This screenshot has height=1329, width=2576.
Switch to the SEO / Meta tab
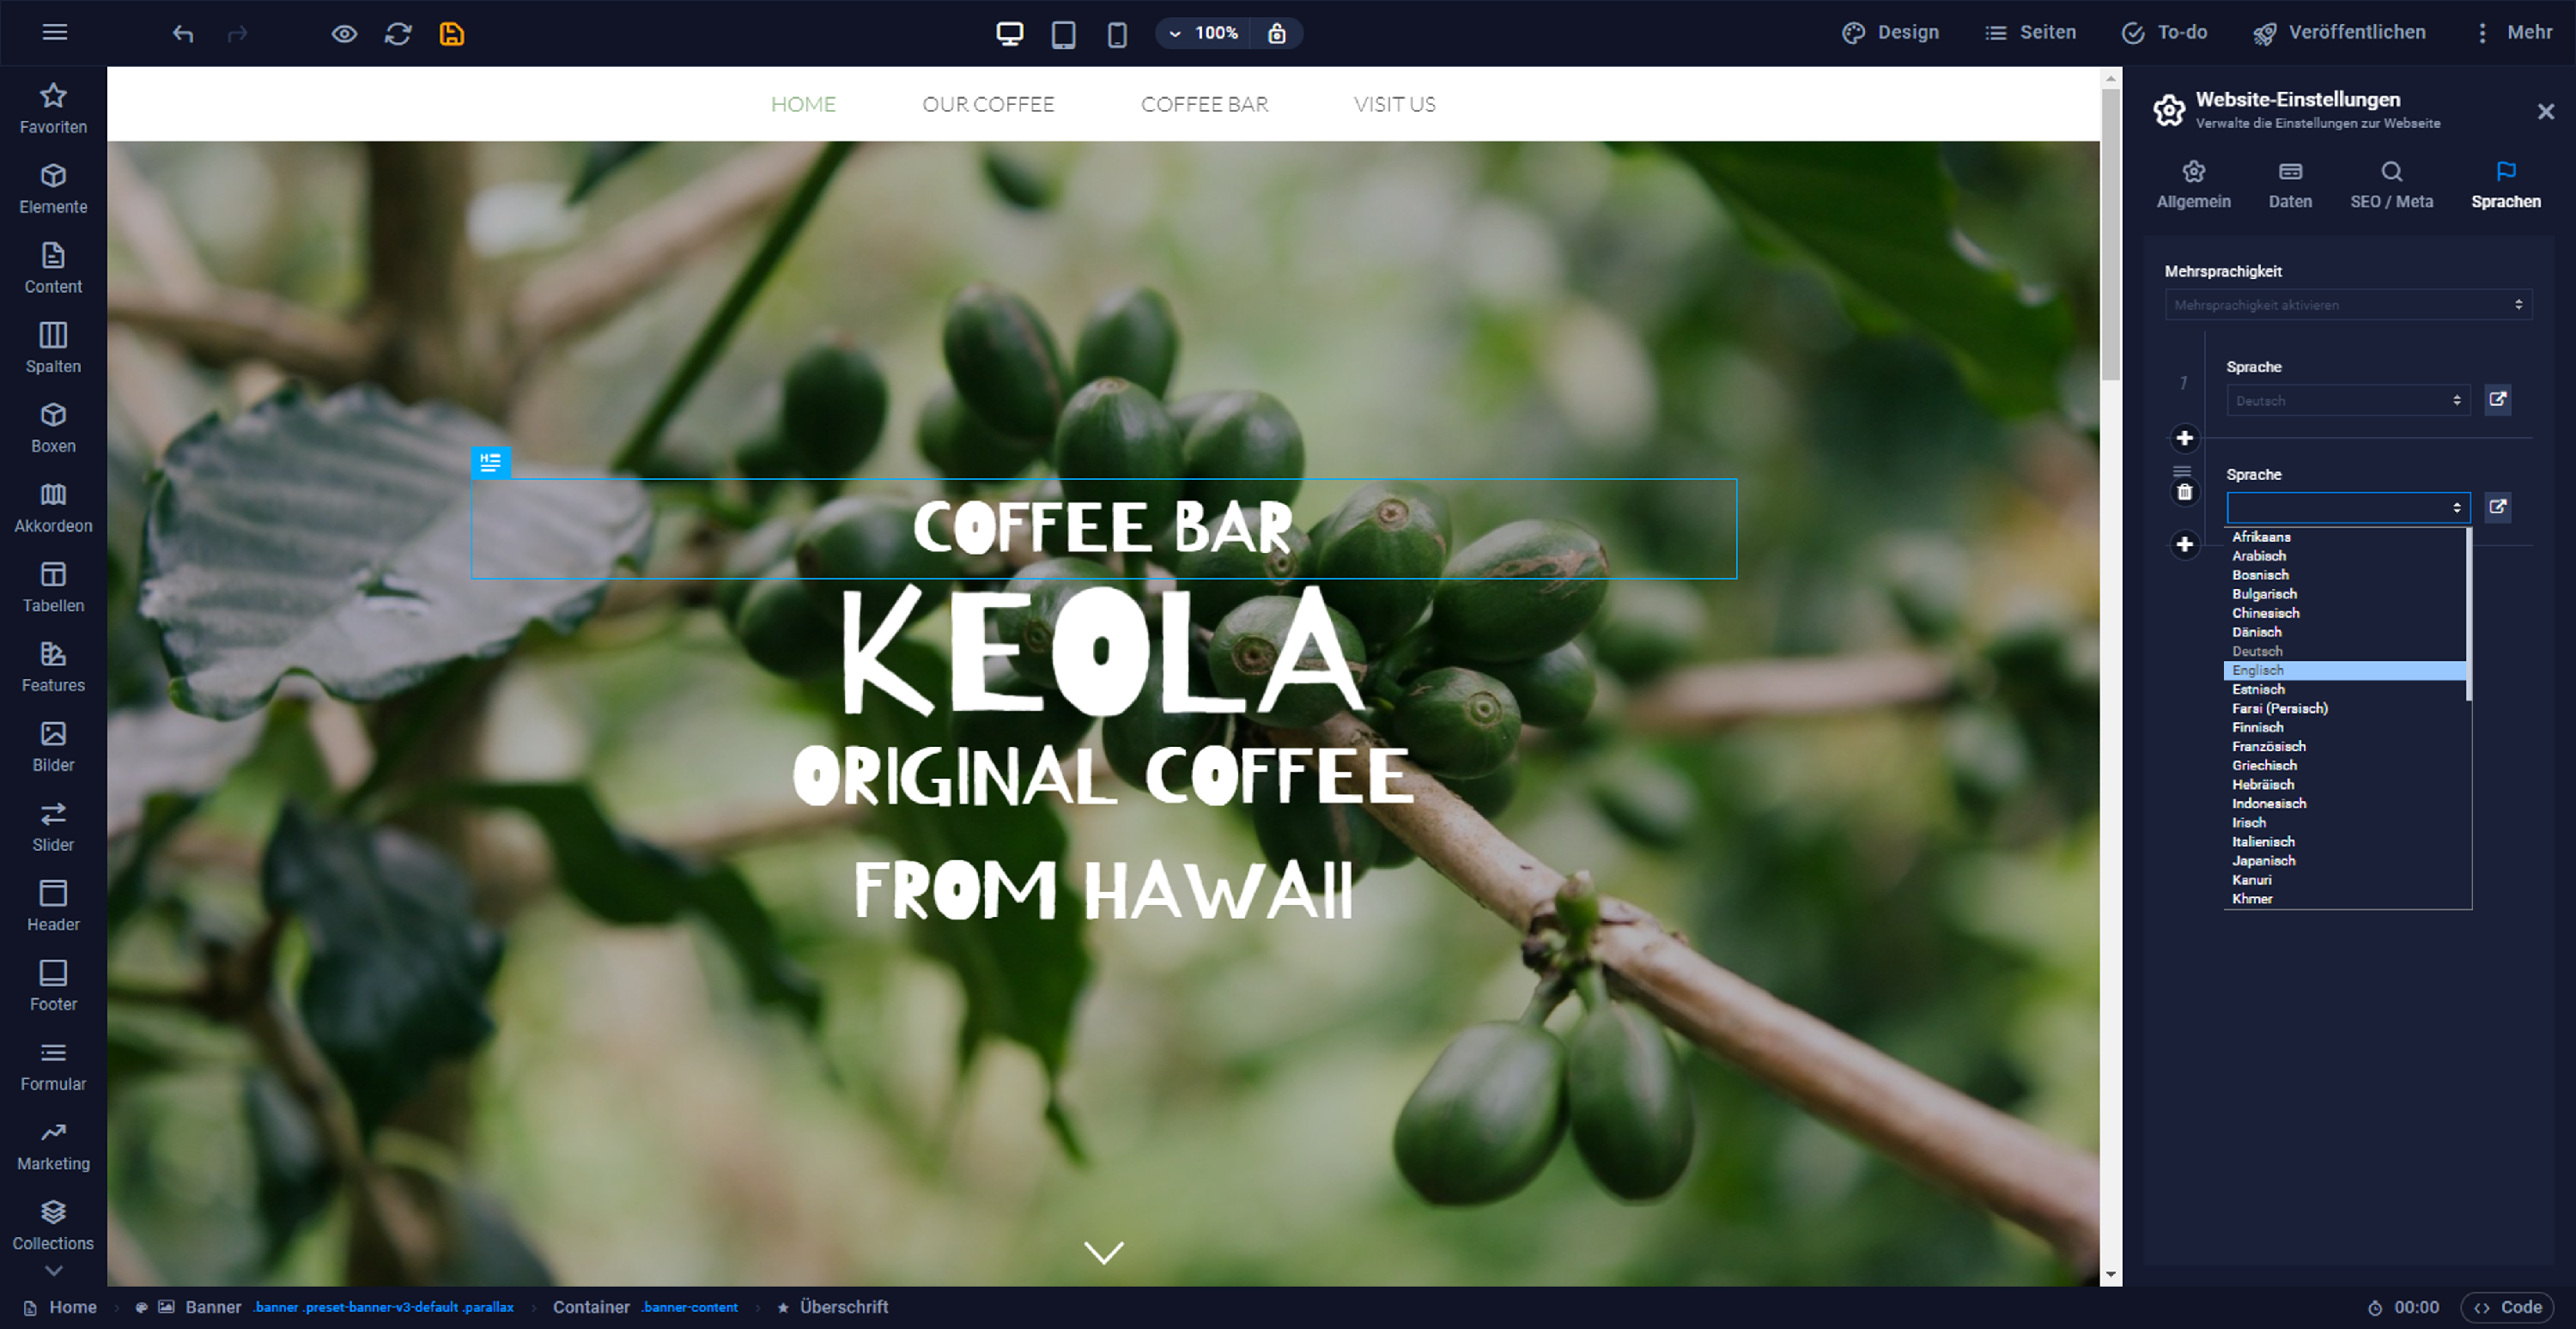2391,185
